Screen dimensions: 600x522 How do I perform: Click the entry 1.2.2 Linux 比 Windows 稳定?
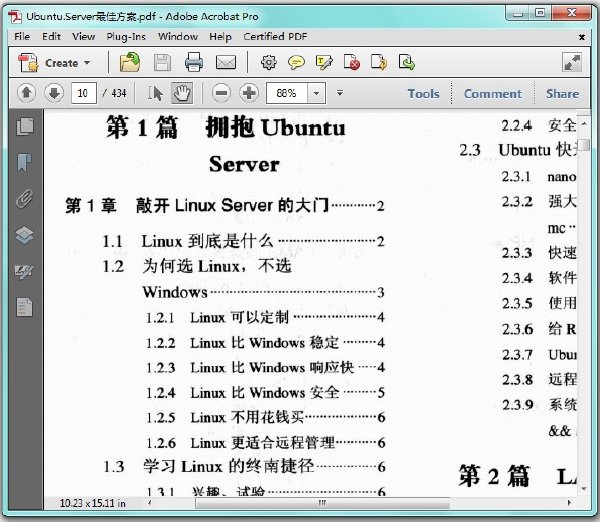coord(265,343)
